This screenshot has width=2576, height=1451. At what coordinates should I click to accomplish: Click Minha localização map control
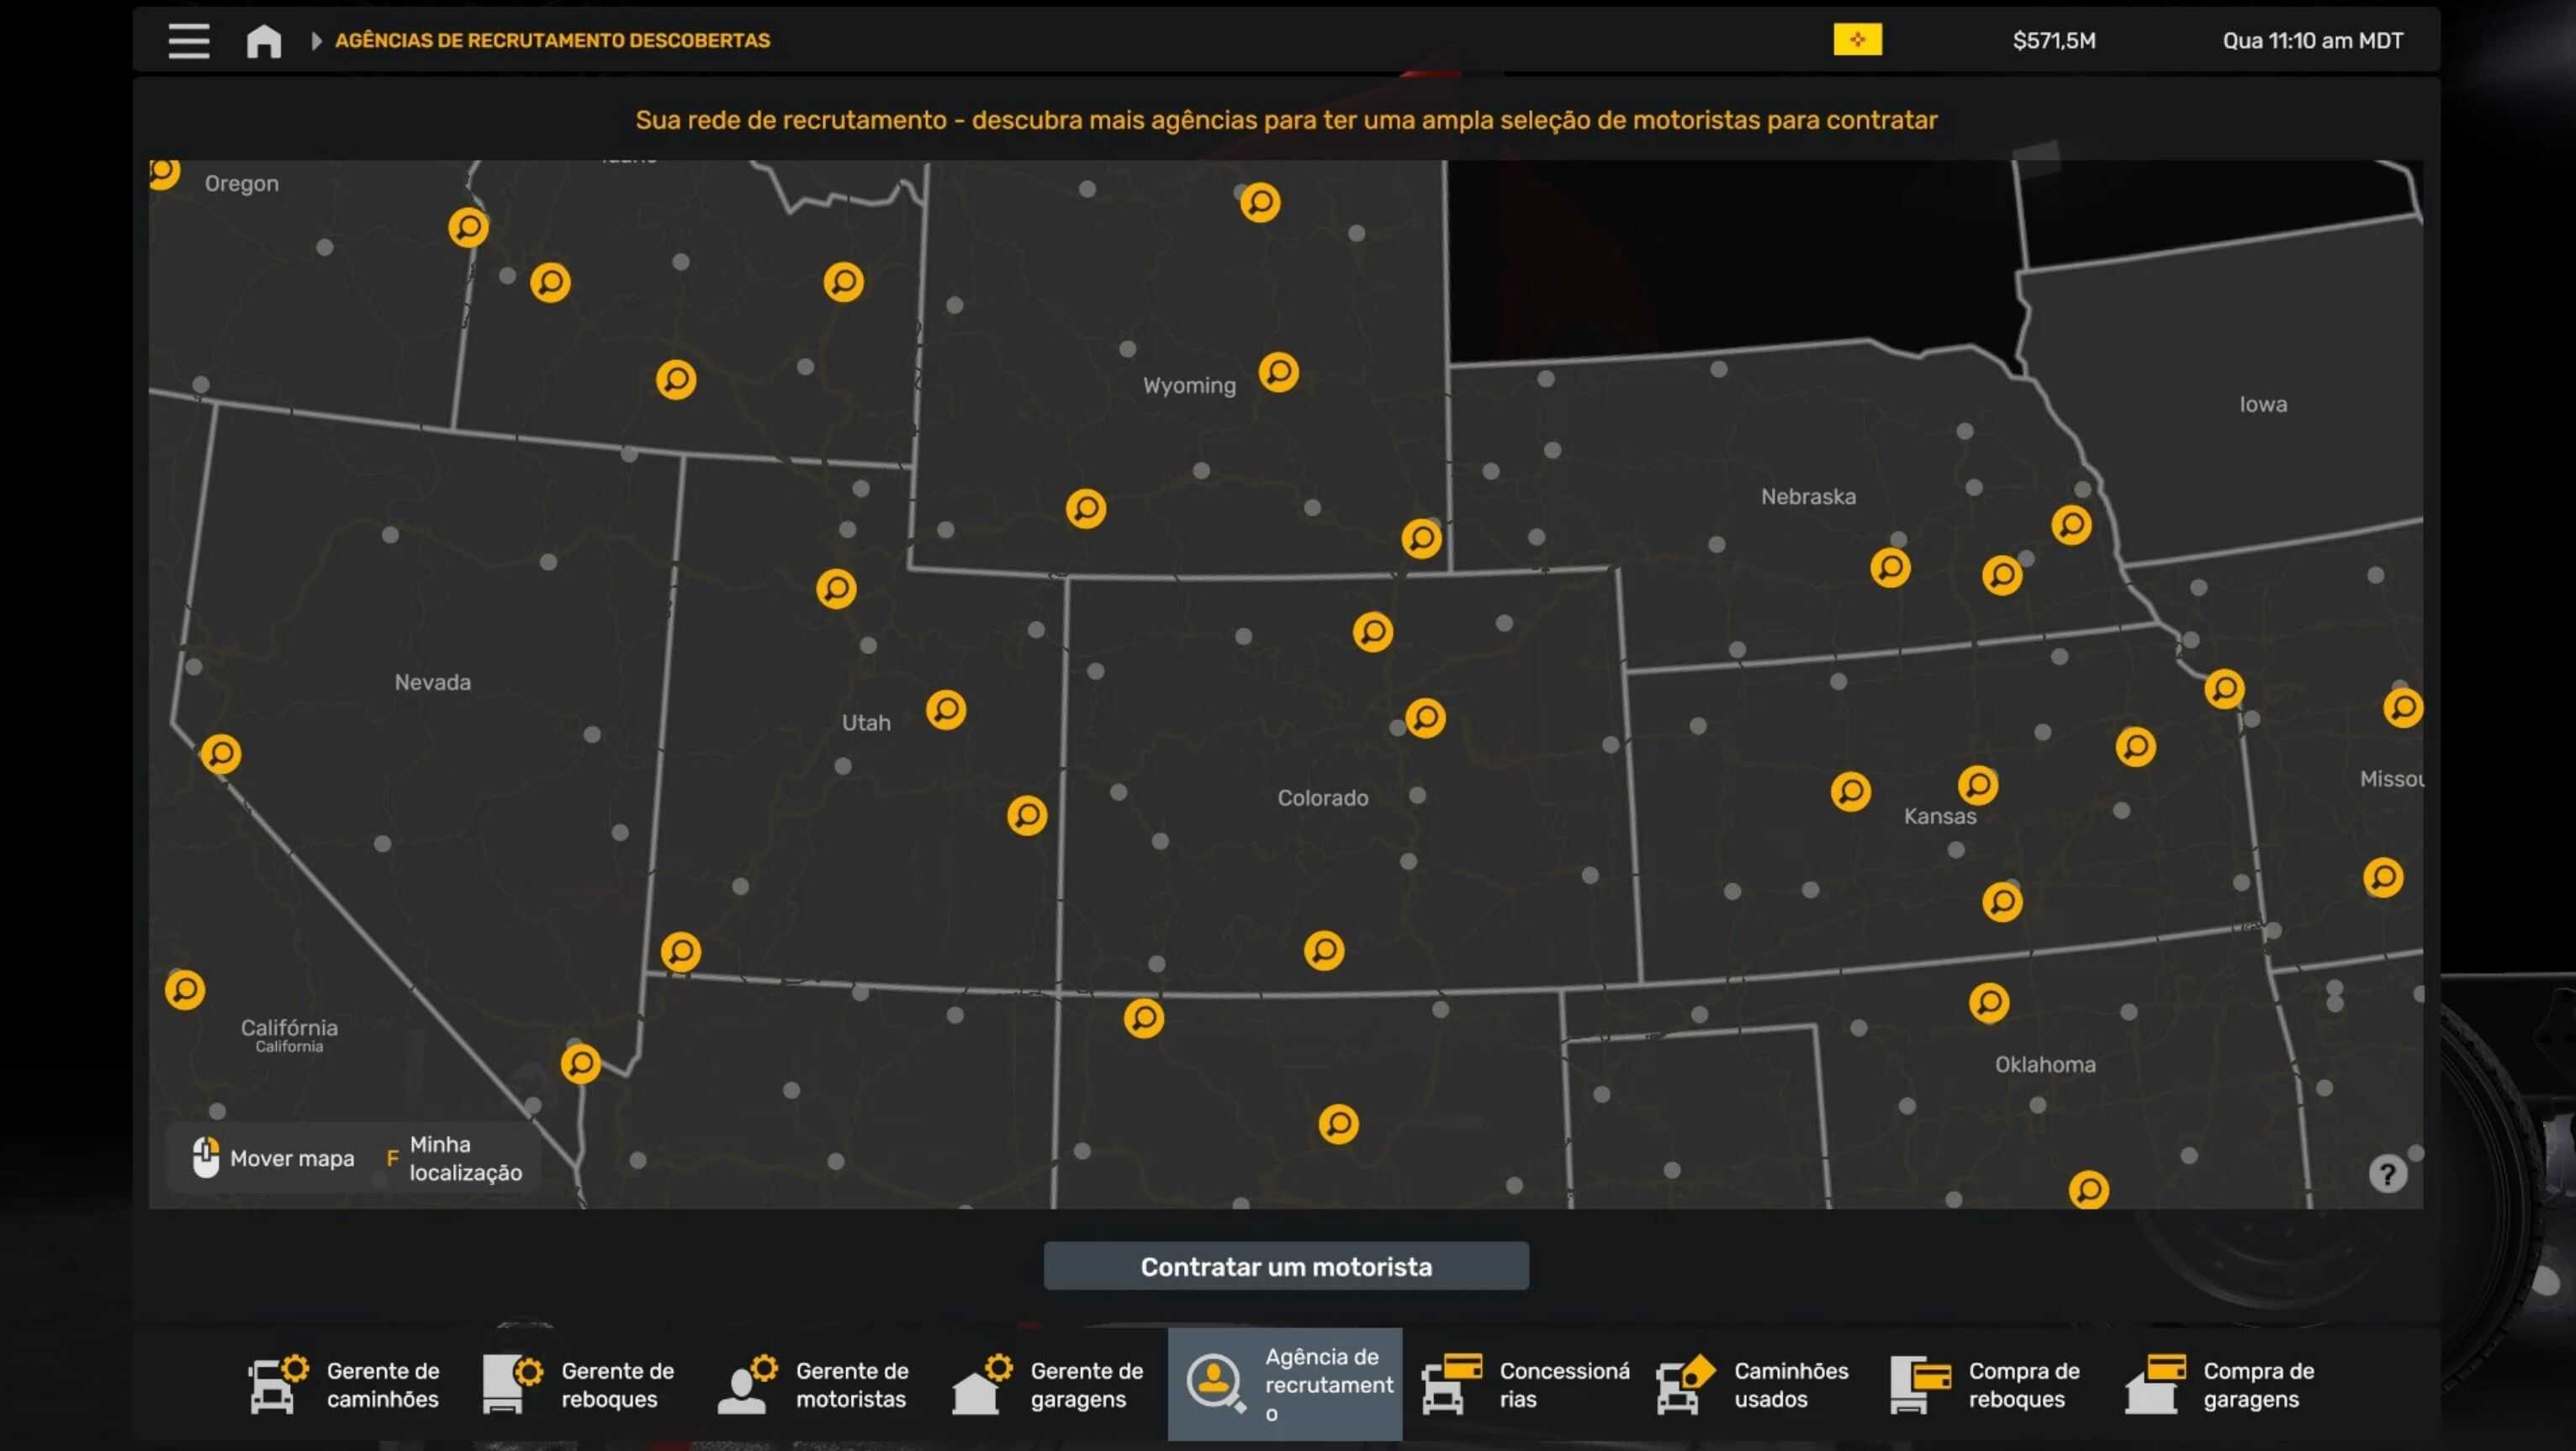point(456,1158)
